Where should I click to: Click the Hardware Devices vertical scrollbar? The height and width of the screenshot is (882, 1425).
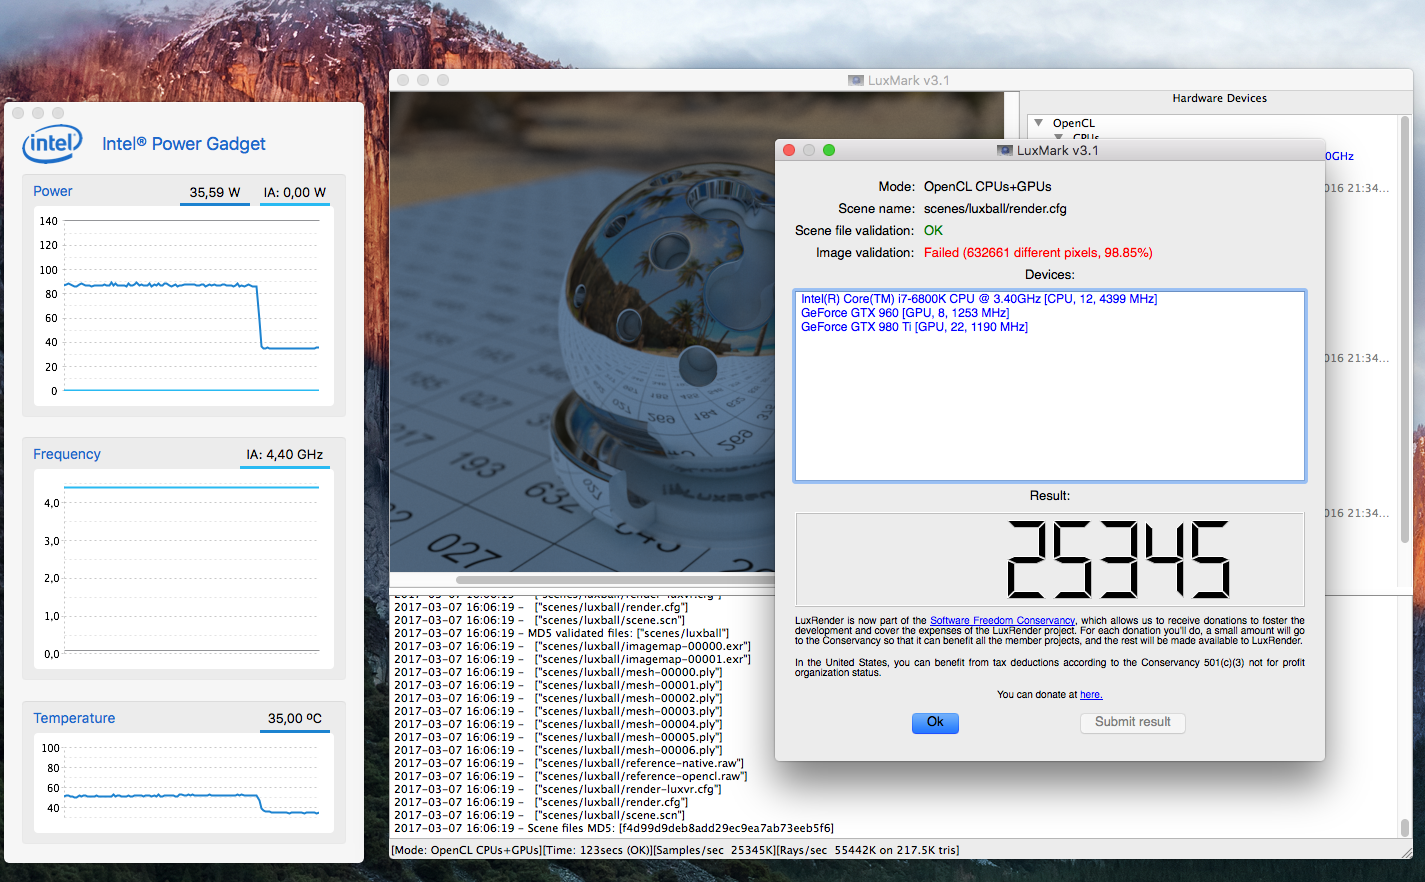coord(1404,330)
